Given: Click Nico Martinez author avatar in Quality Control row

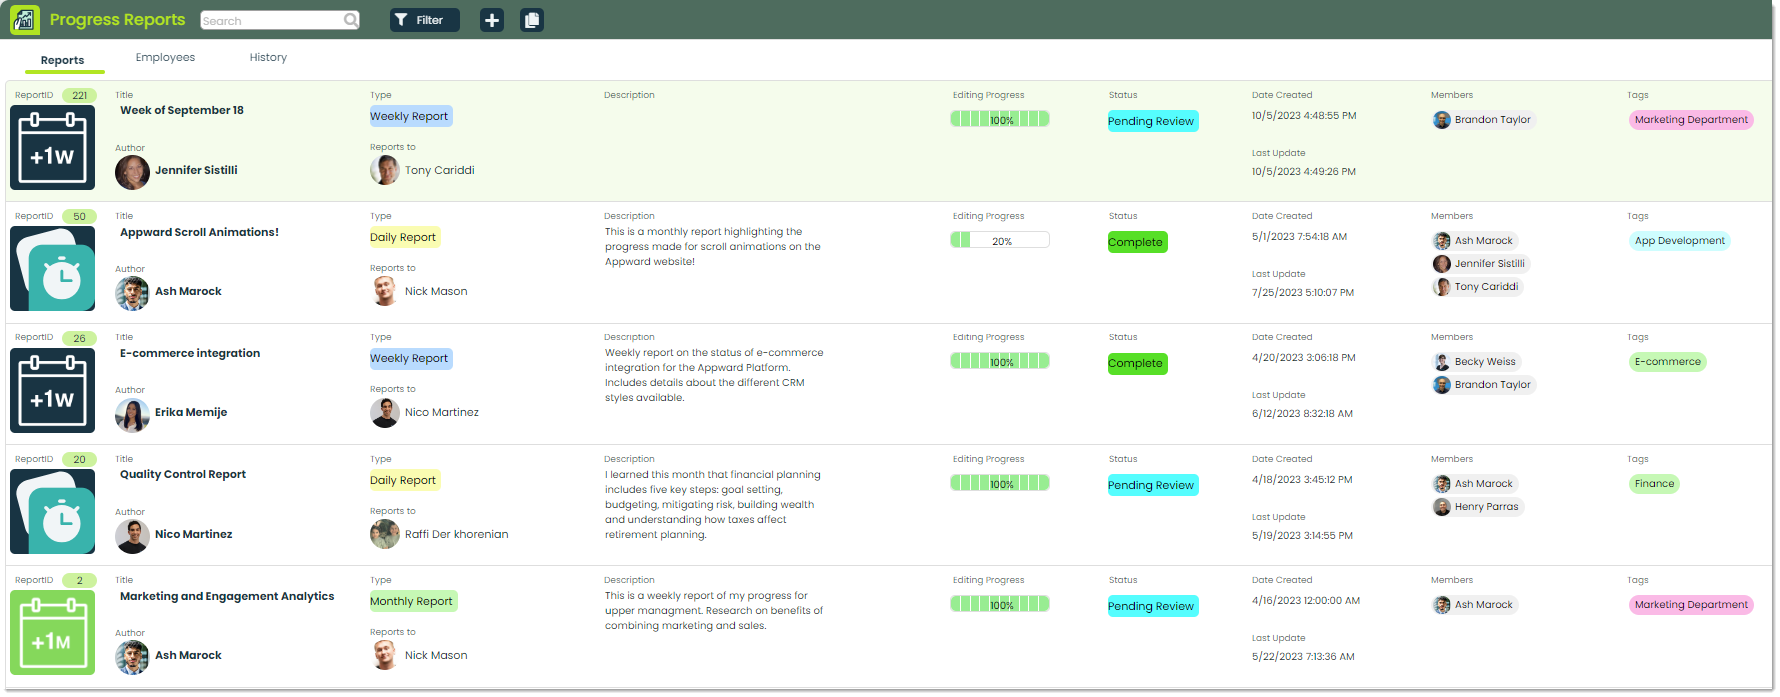Looking at the screenshot, I should tap(132, 536).
